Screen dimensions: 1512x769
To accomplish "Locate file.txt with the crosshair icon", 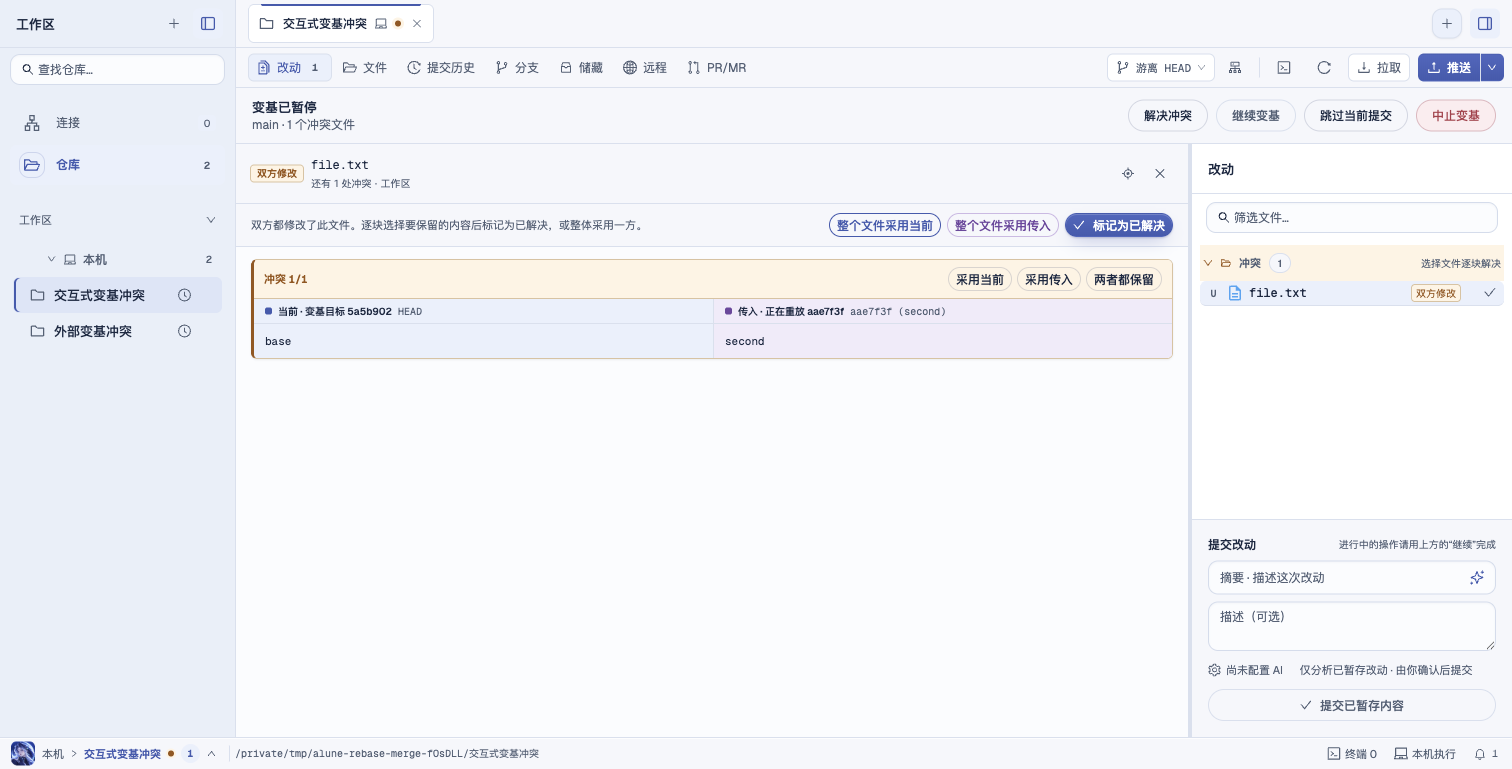I will pos(1128,173).
